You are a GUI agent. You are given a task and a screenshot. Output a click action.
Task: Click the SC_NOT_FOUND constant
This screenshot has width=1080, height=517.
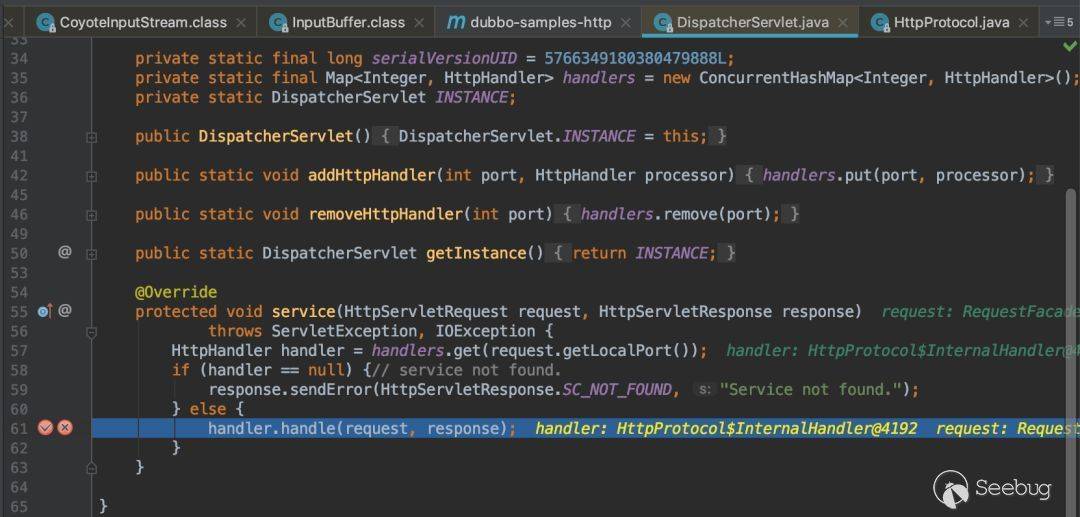pyautogui.click(x=617, y=390)
